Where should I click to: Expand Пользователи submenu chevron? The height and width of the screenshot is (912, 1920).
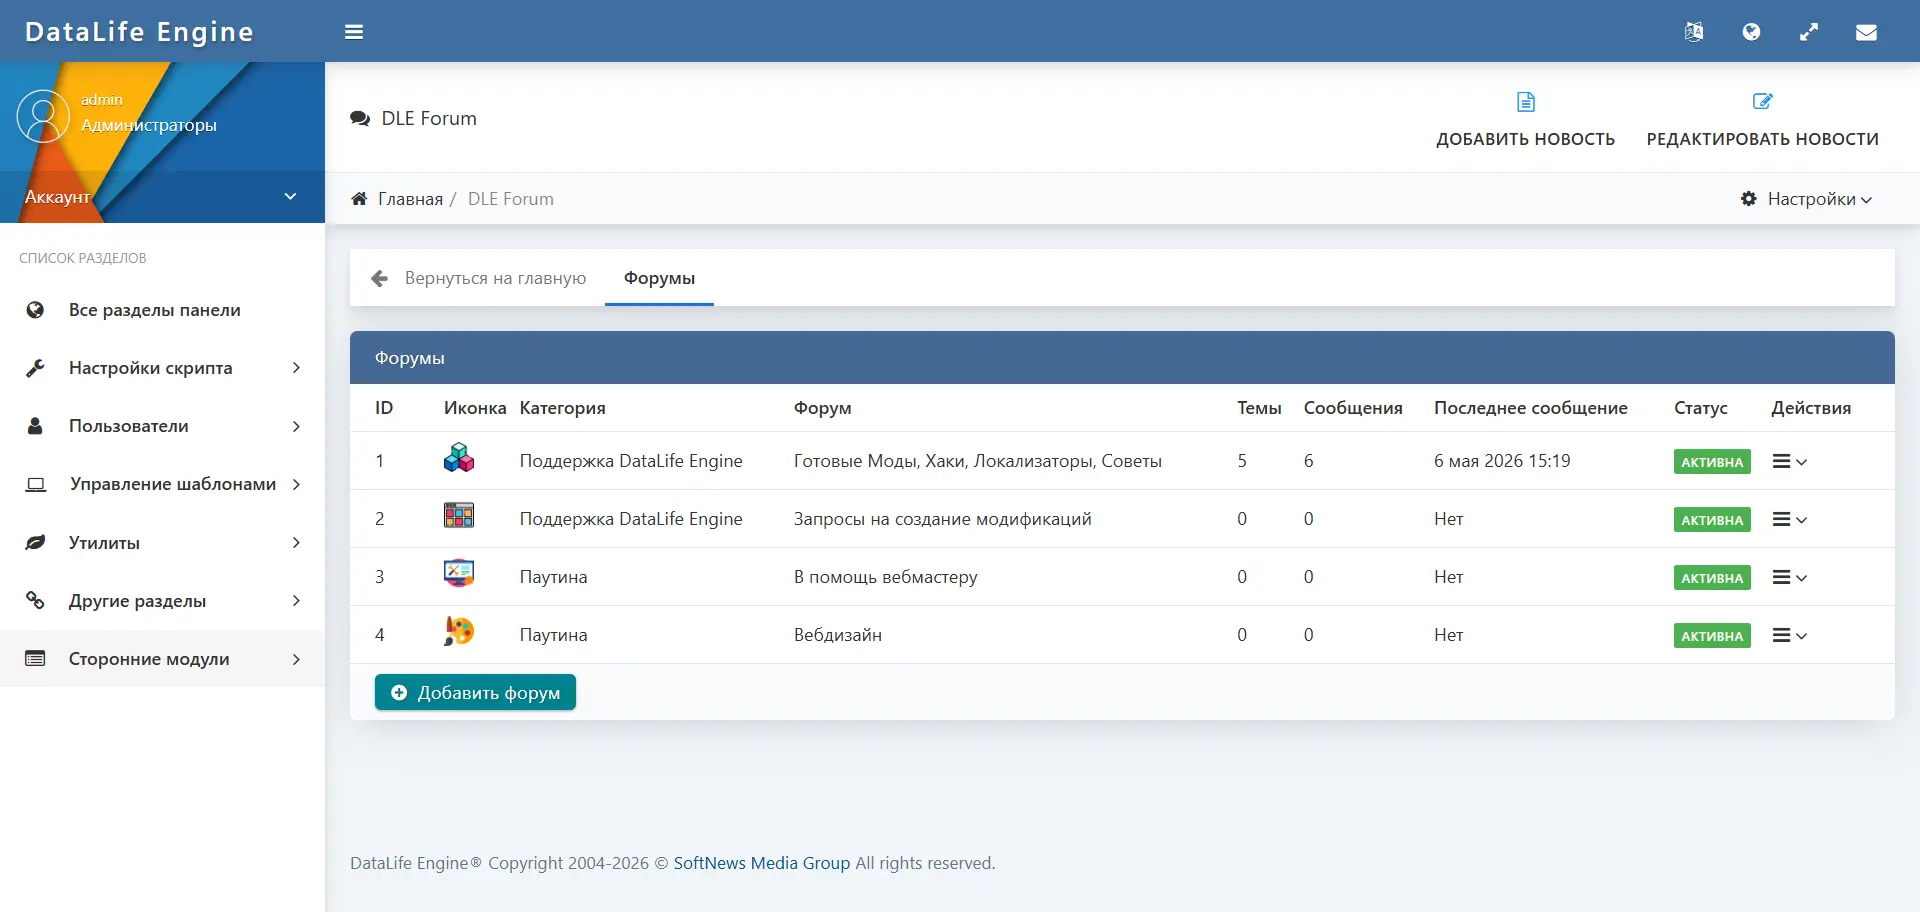(296, 426)
